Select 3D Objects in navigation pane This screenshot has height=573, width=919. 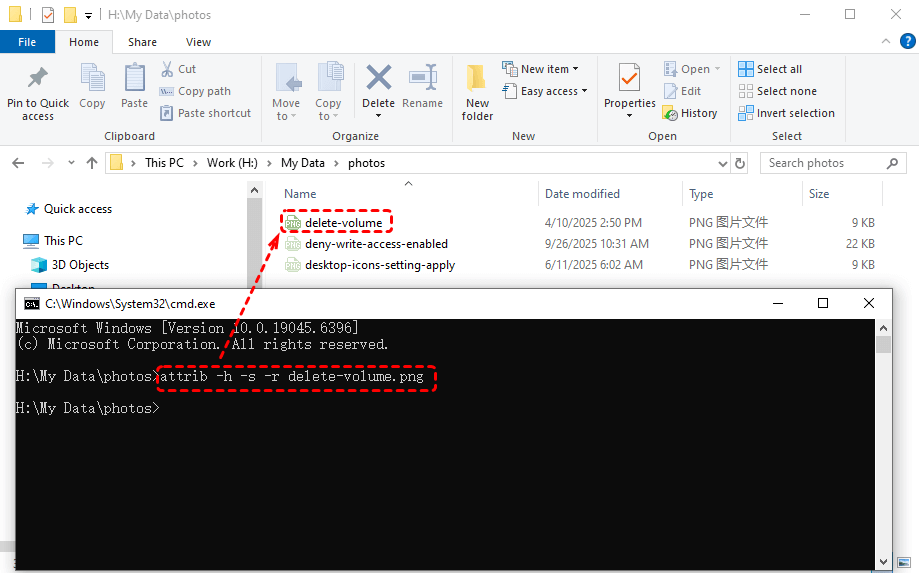point(80,265)
